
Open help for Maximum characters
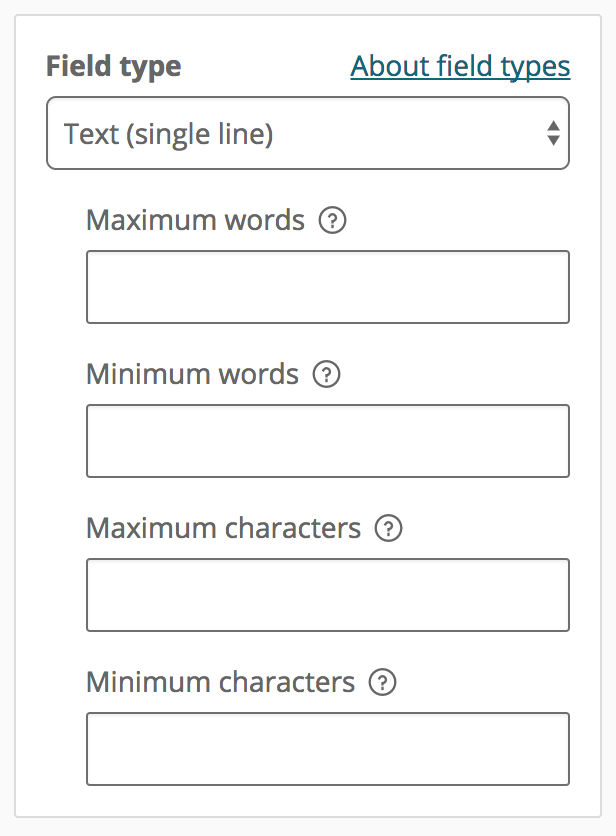389,528
